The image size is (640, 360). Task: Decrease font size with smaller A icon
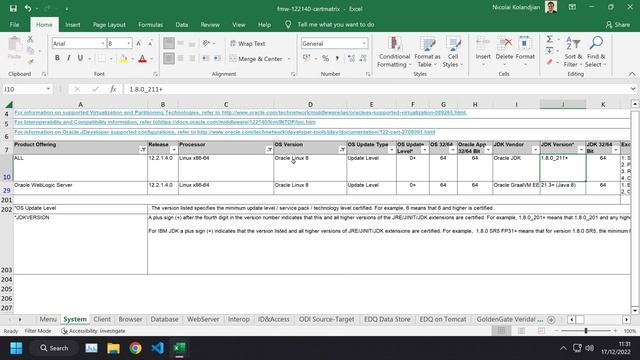click(150, 43)
